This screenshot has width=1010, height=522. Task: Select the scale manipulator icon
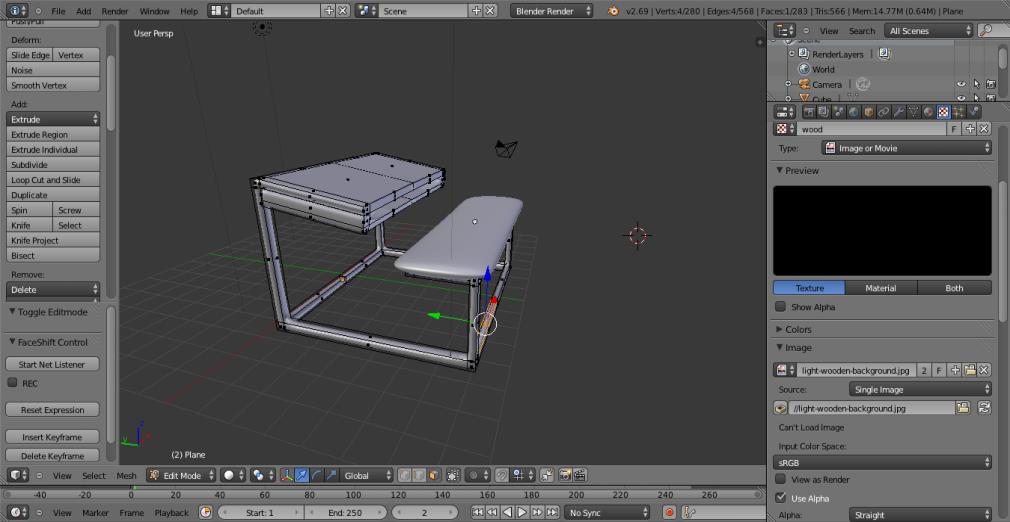[x=331, y=476]
